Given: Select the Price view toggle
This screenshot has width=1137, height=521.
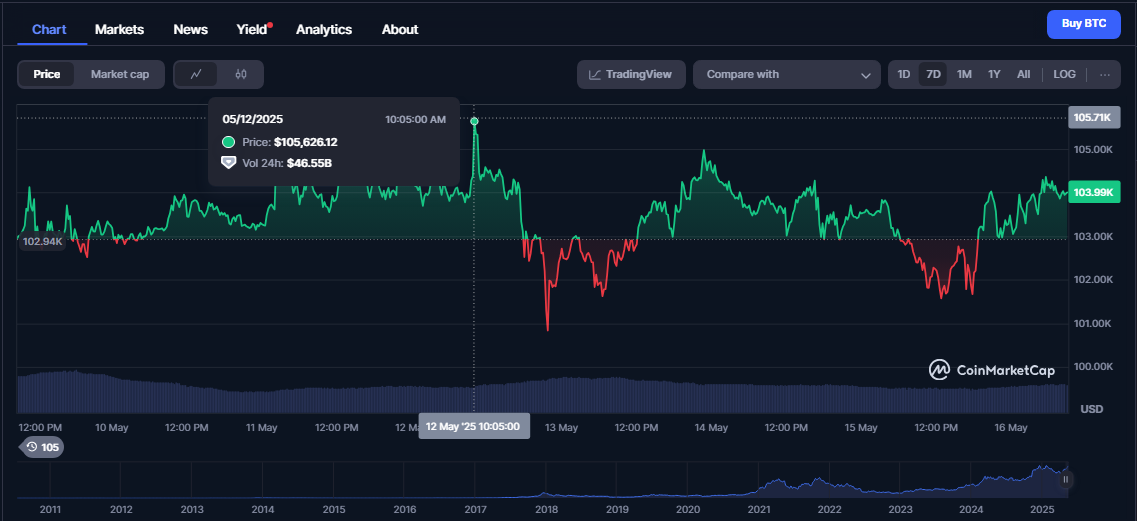Looking at the screenshot, I should point(46,74).
